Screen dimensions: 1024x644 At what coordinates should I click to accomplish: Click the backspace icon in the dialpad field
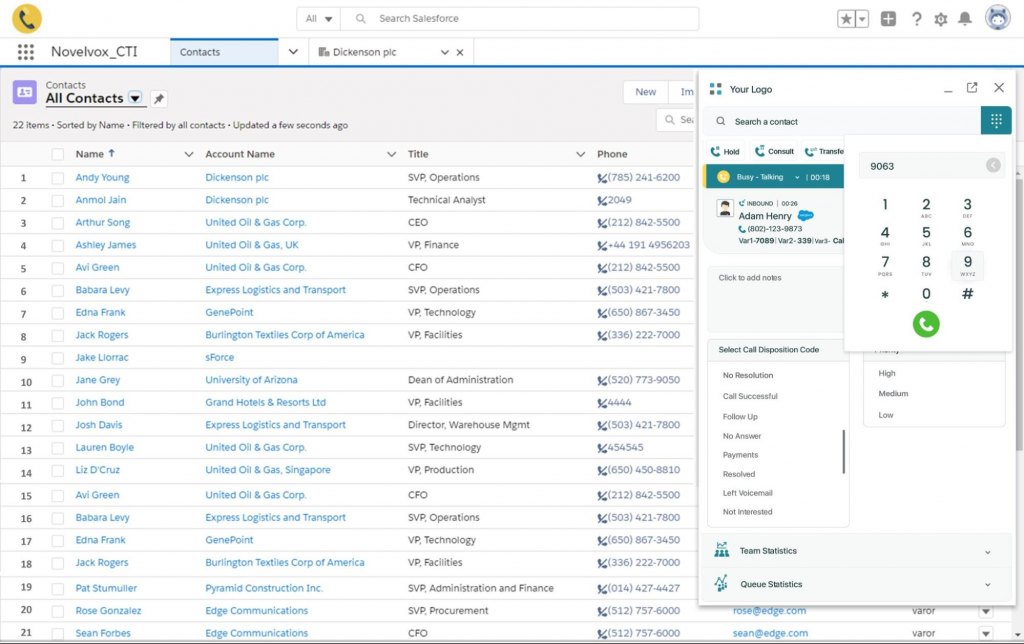[x=993, y=166]
